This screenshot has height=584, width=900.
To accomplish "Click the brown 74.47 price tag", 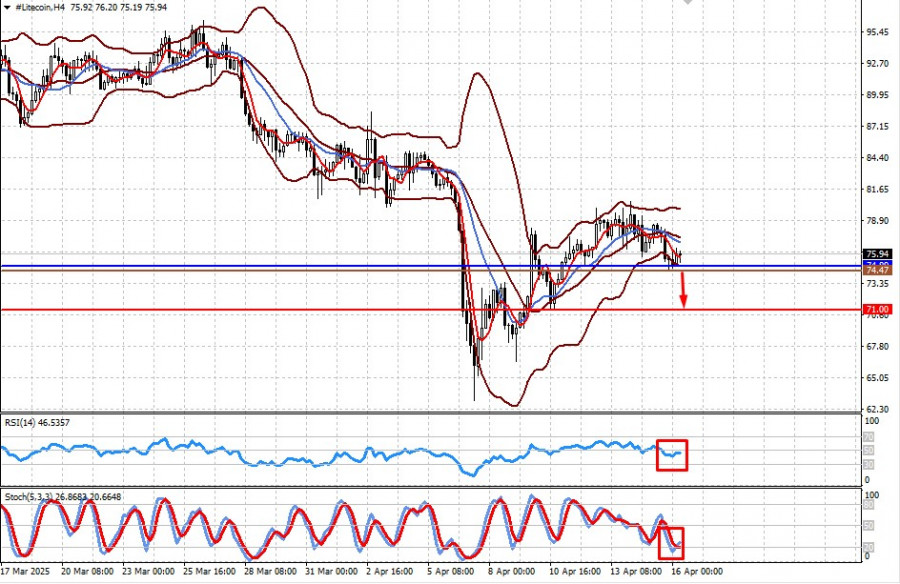I will 877,270.
